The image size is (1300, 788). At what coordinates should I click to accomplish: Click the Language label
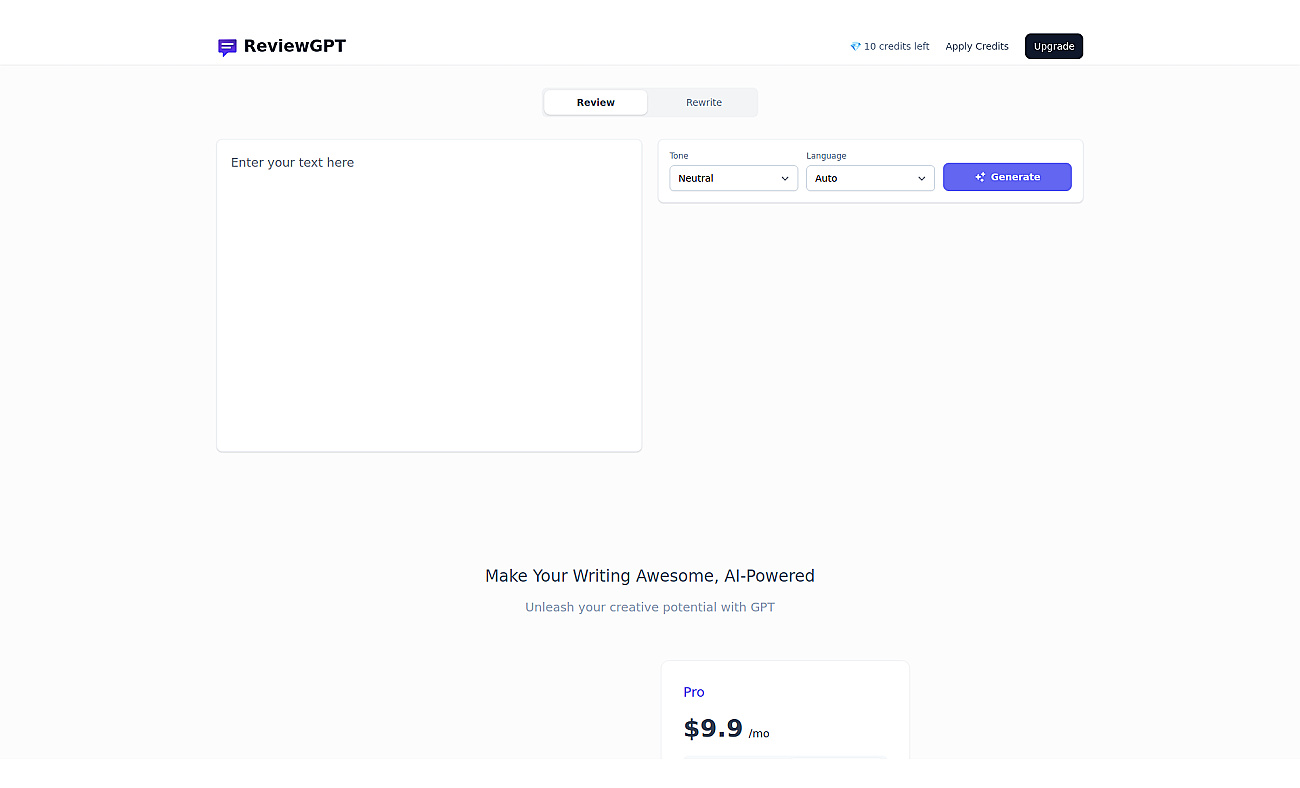coord(826,156)
